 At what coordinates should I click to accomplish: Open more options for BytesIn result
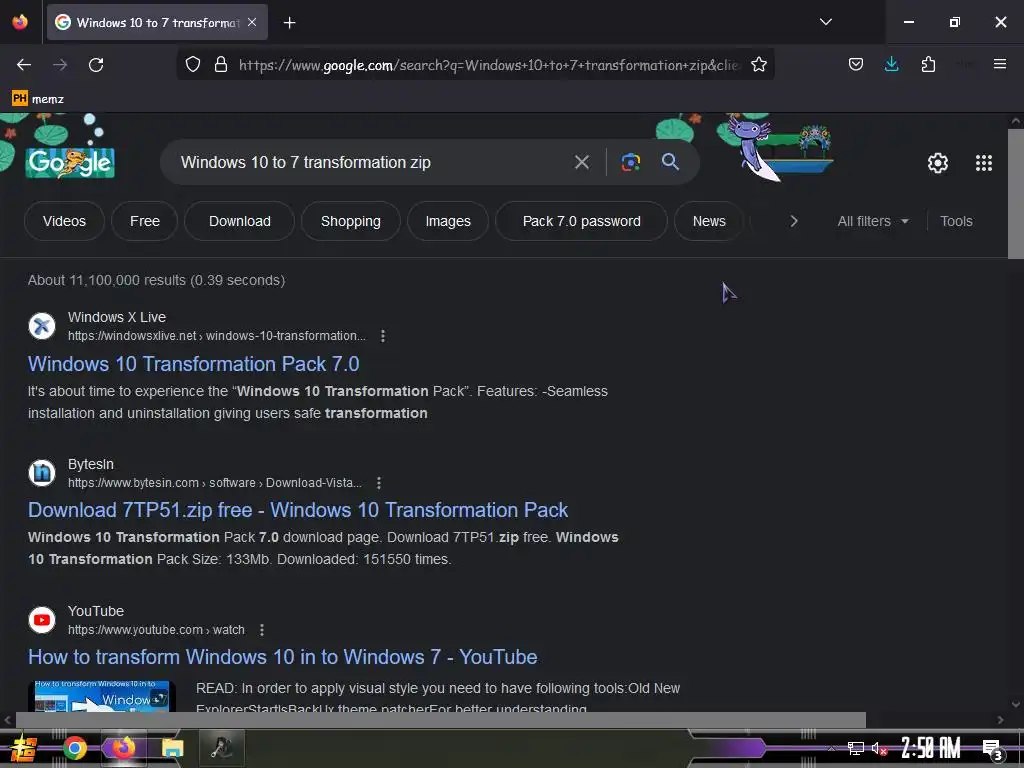tap(379, 483)
